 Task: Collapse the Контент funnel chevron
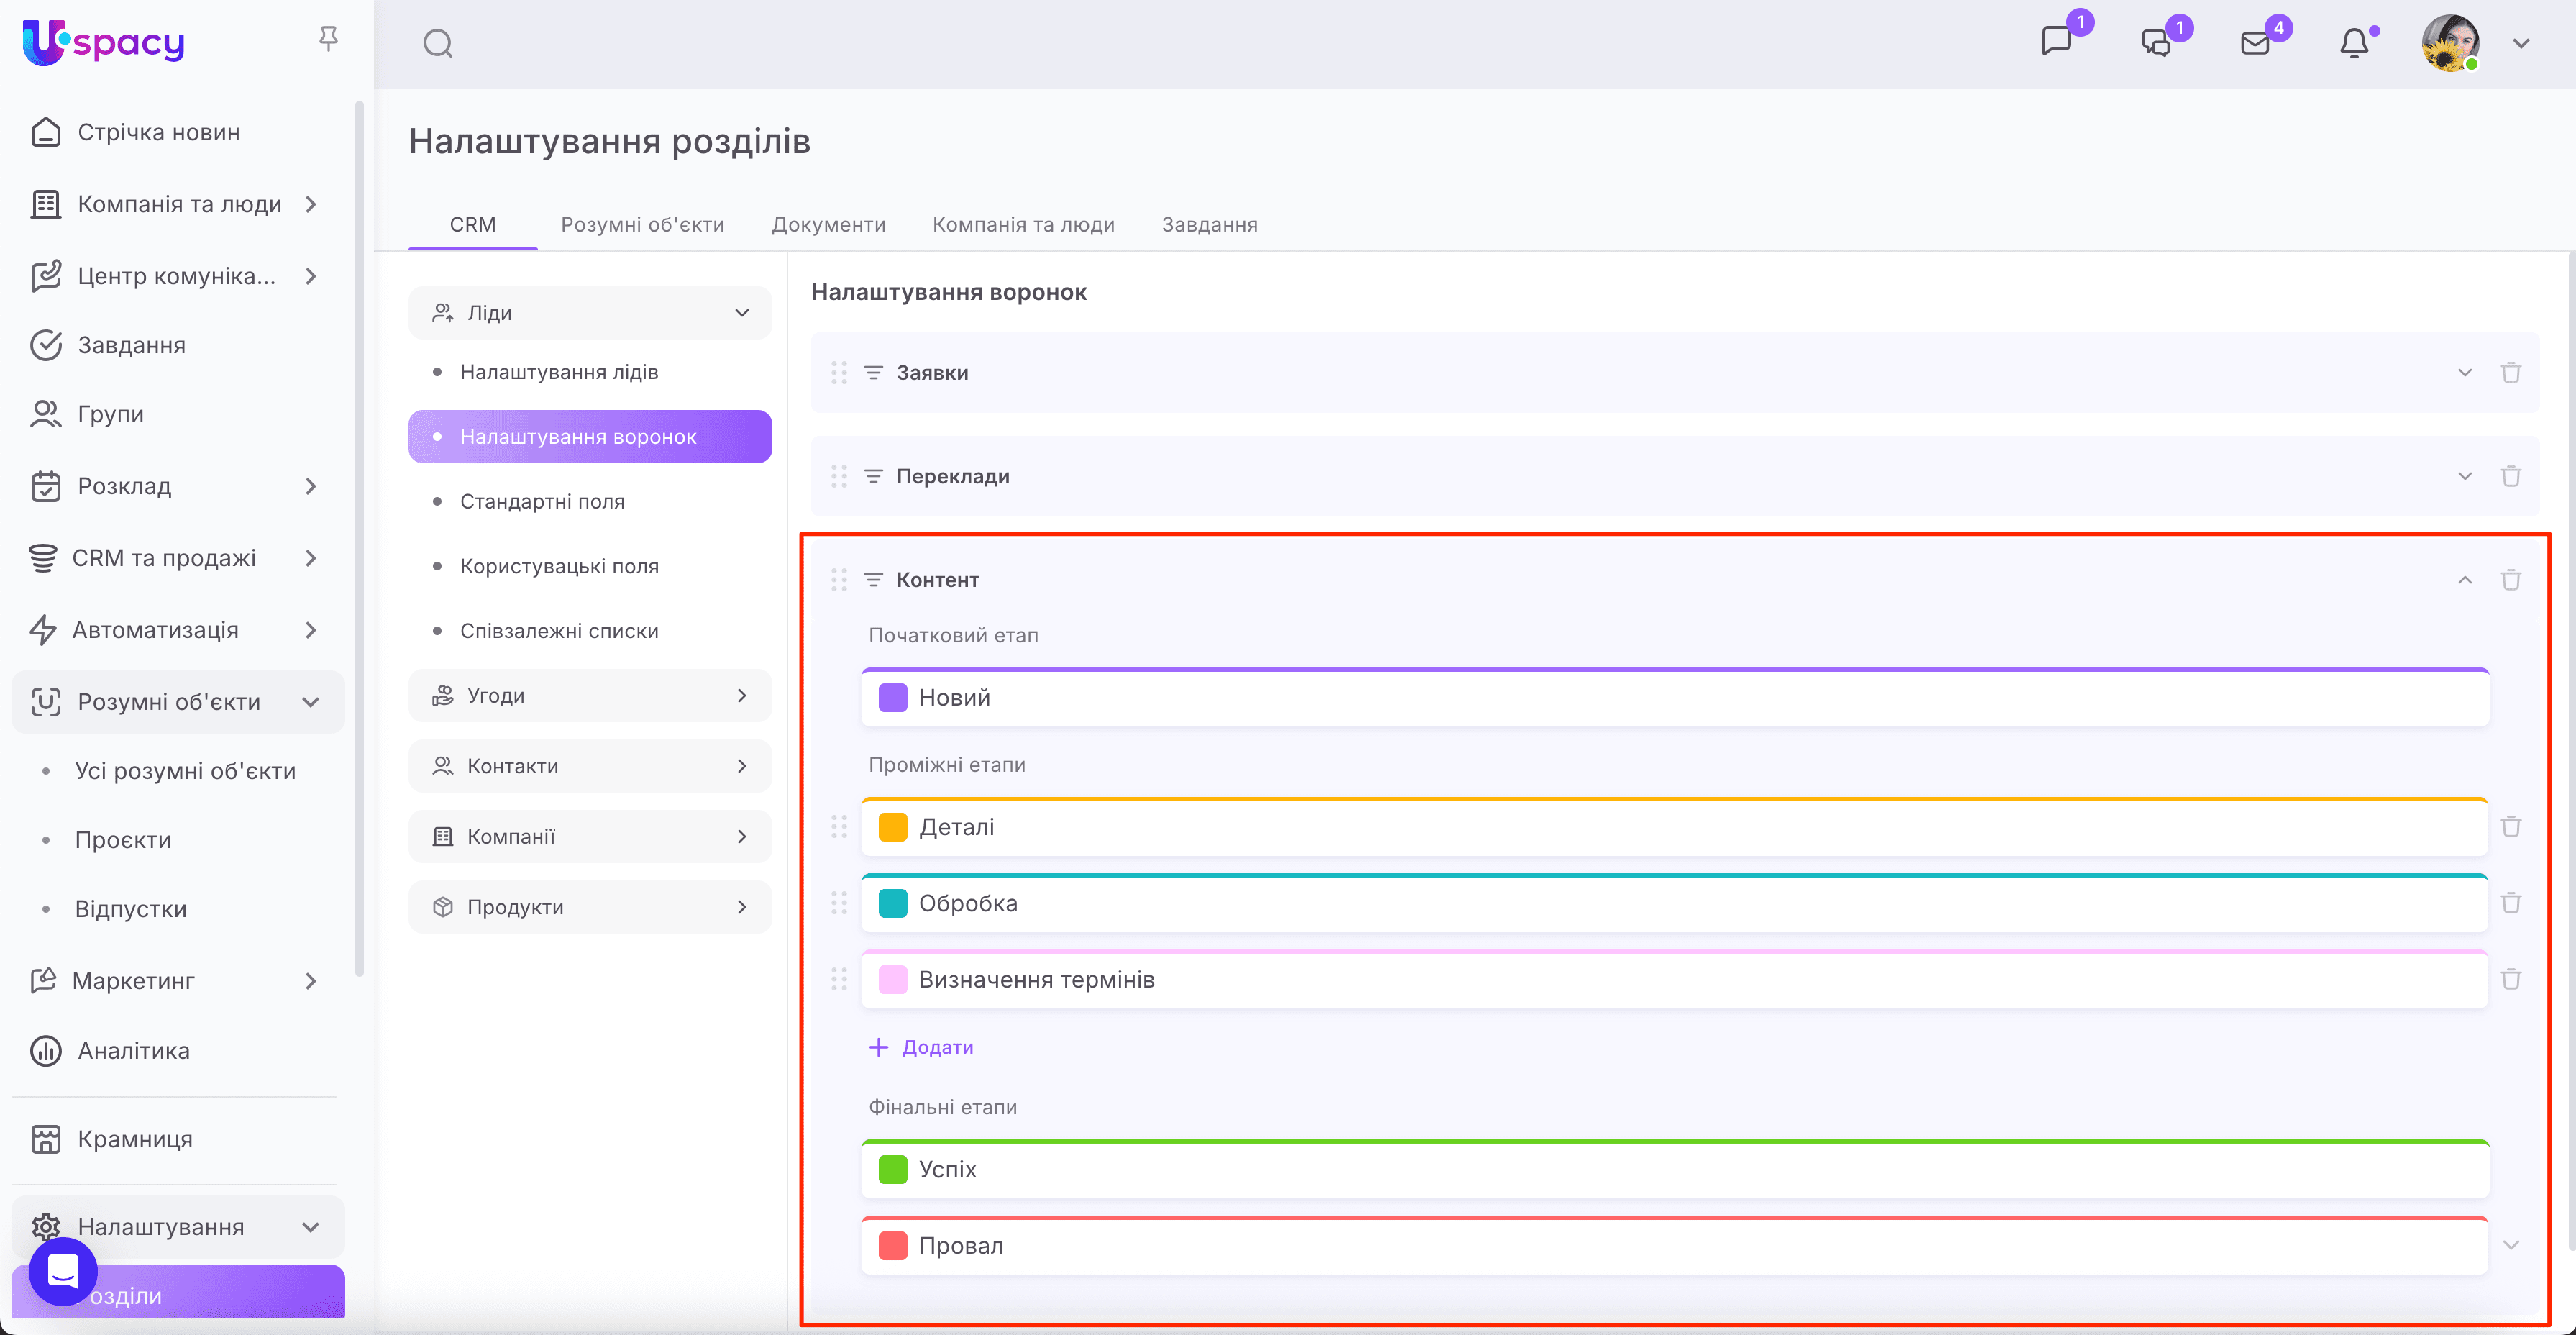[x=2464, y=580]
